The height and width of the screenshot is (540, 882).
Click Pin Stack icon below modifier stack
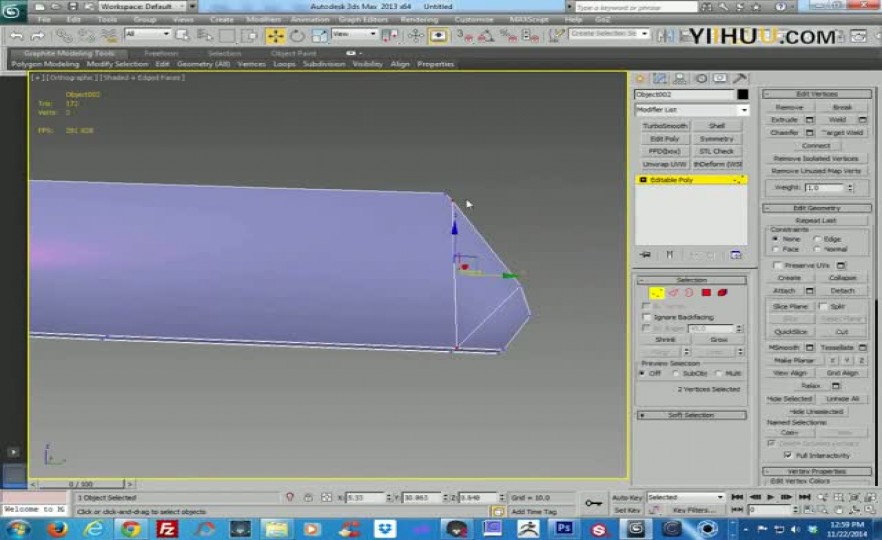click(645, 255)
